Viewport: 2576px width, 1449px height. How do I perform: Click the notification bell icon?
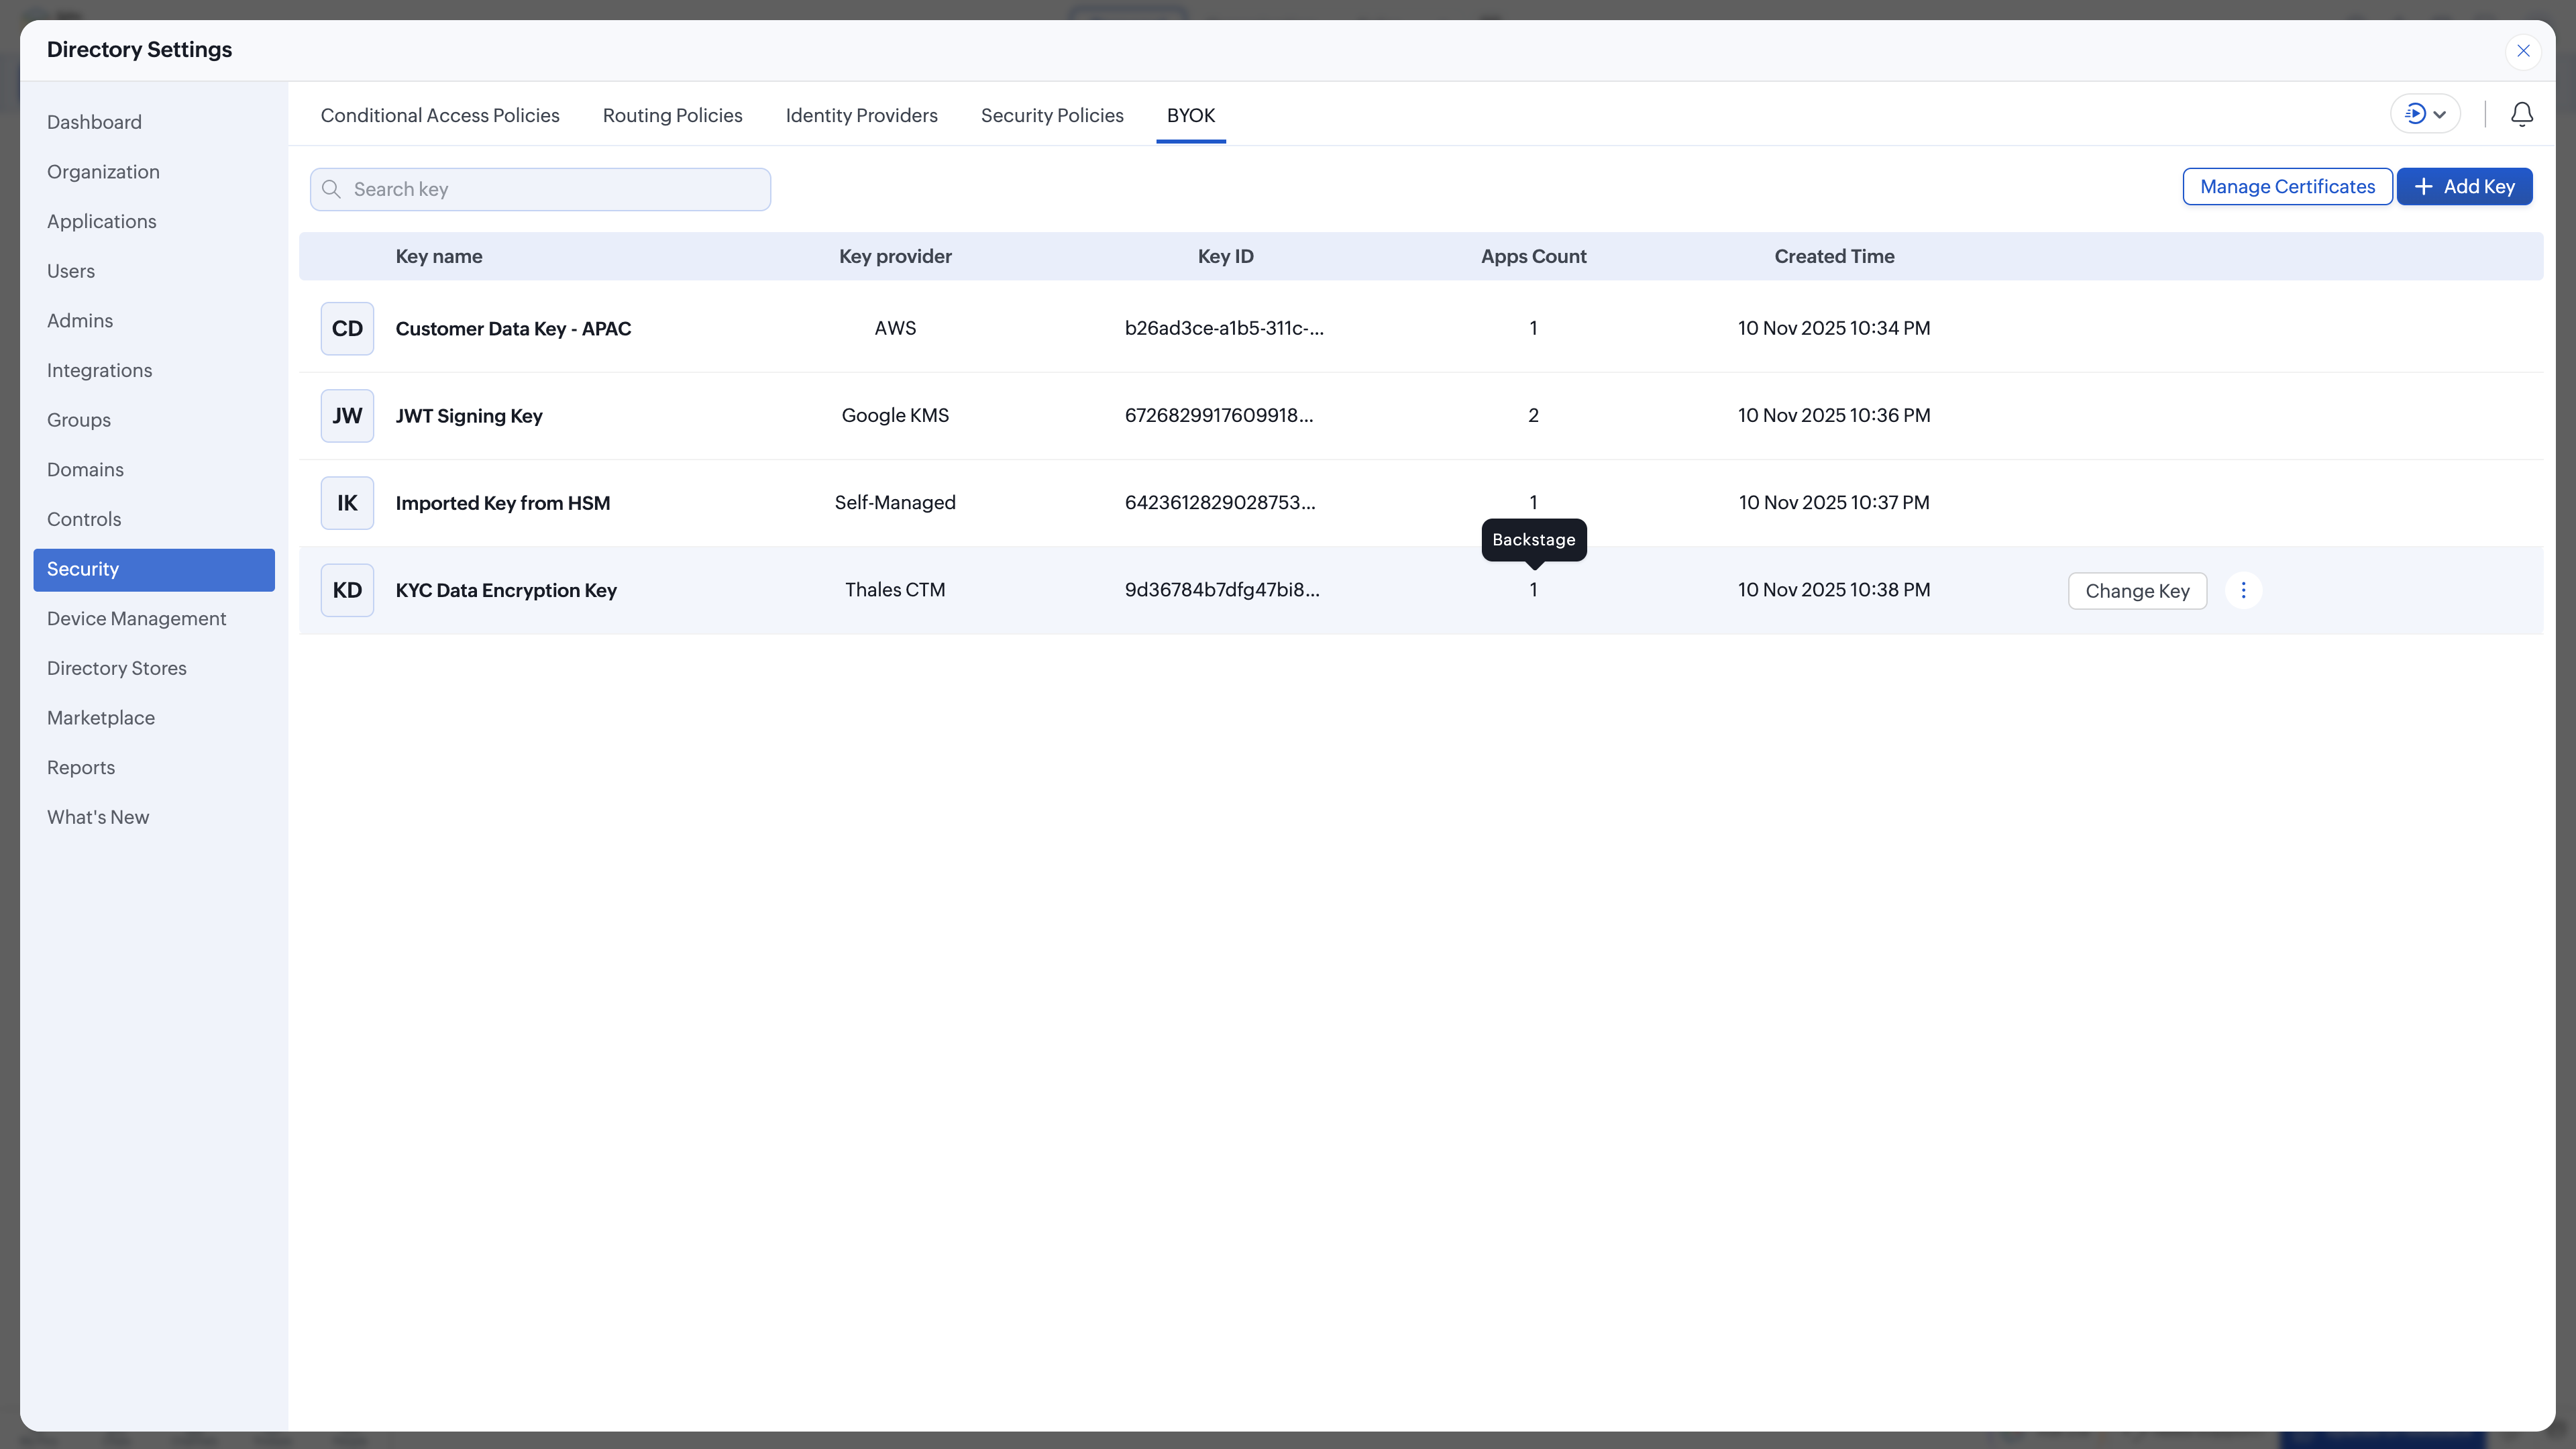pyautogui.click(x=2521, y=114)
